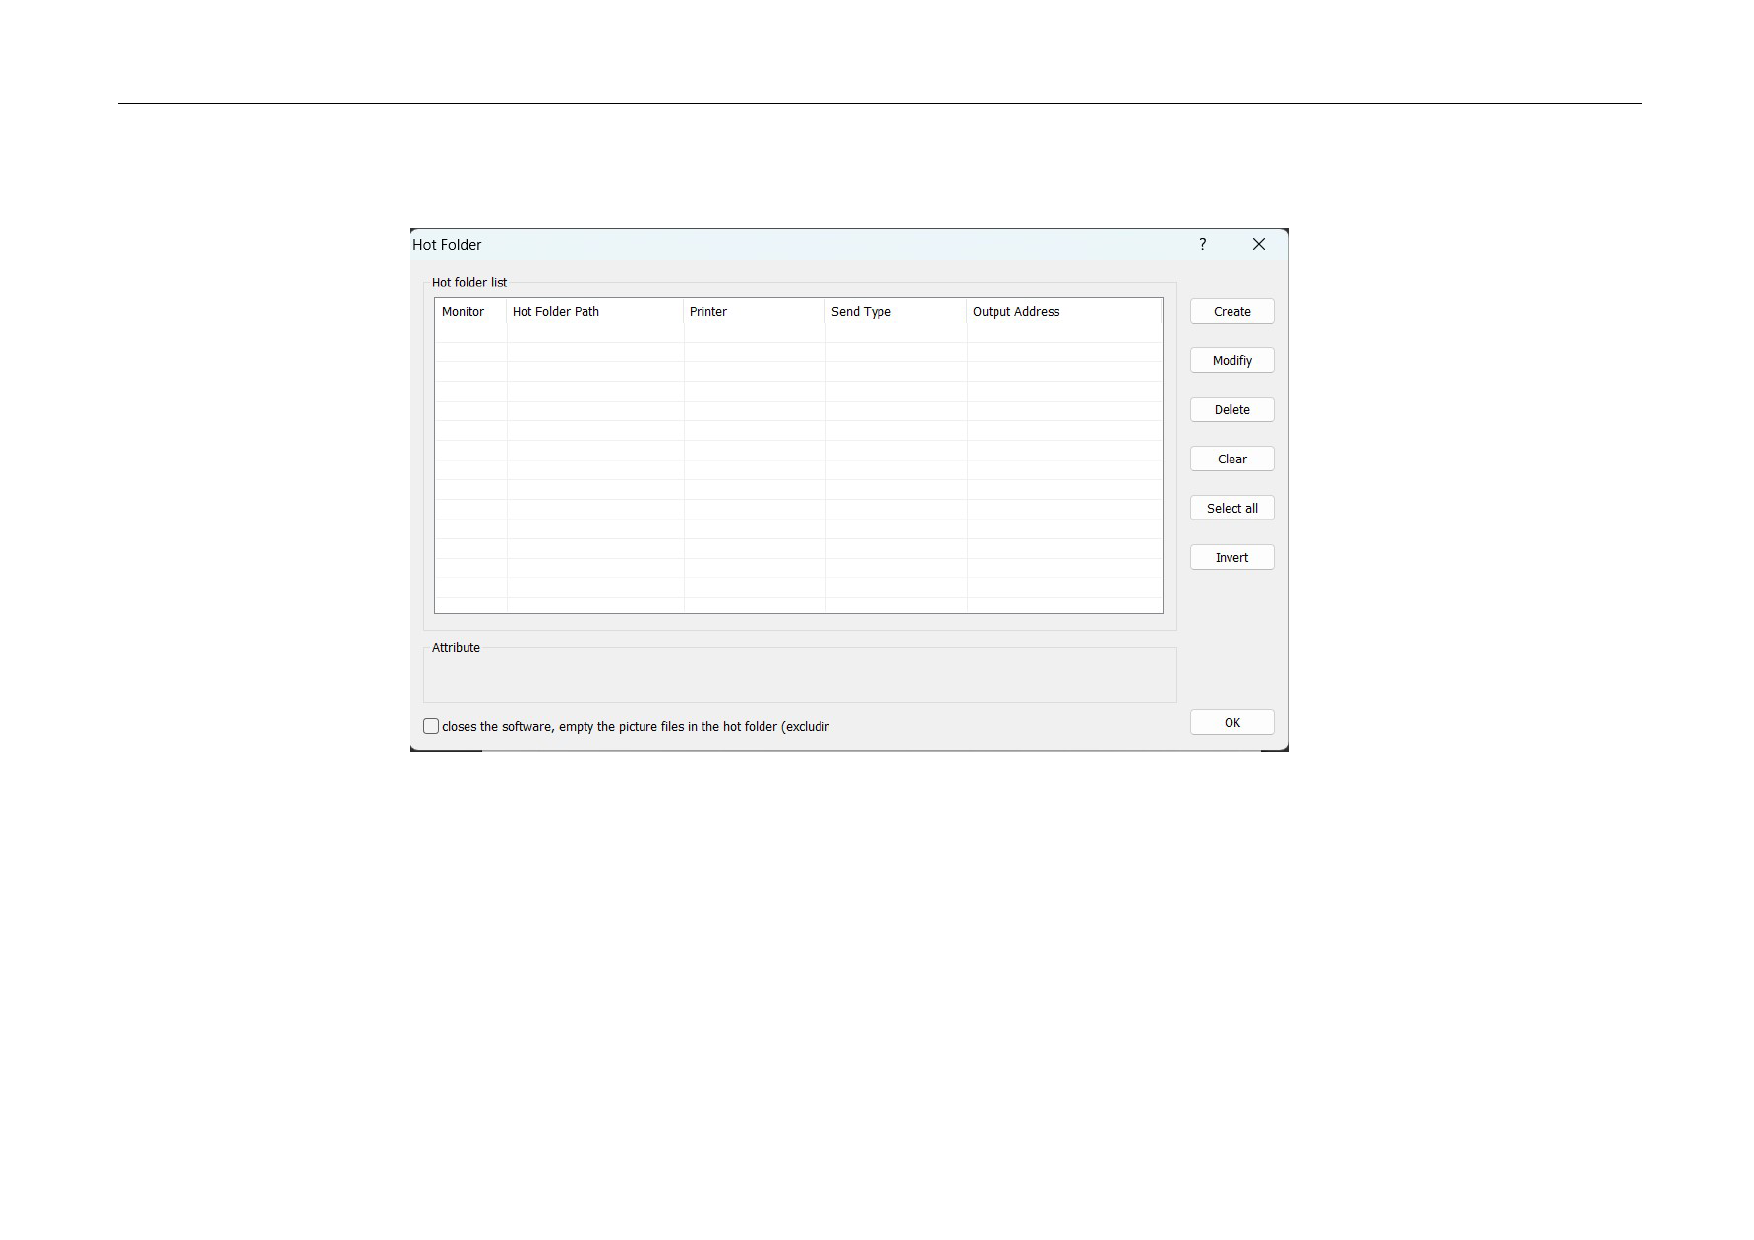Click the question mark help icon
This screenshot has width=1754, height=1240.
point(1202,245)
